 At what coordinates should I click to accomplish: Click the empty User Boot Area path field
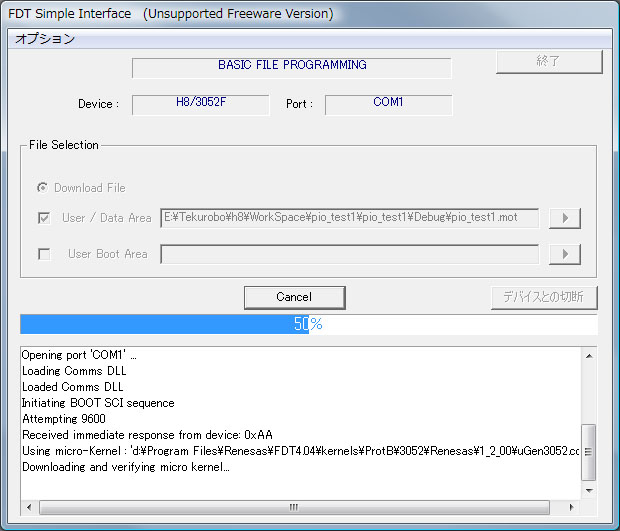point(350,254)
